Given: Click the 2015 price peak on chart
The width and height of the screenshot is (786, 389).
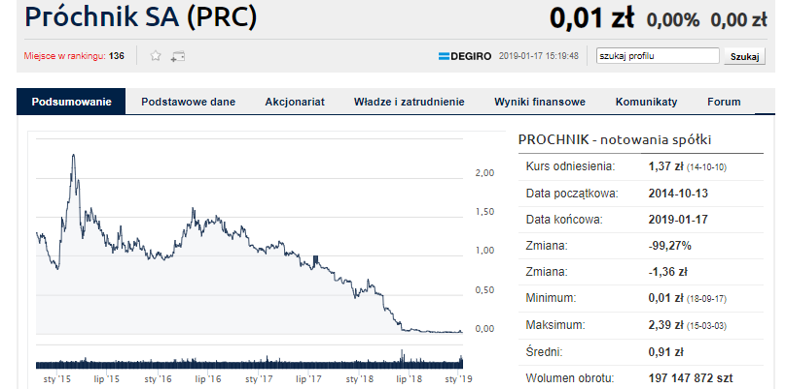Looking at the screenshot, I should 74,155.
